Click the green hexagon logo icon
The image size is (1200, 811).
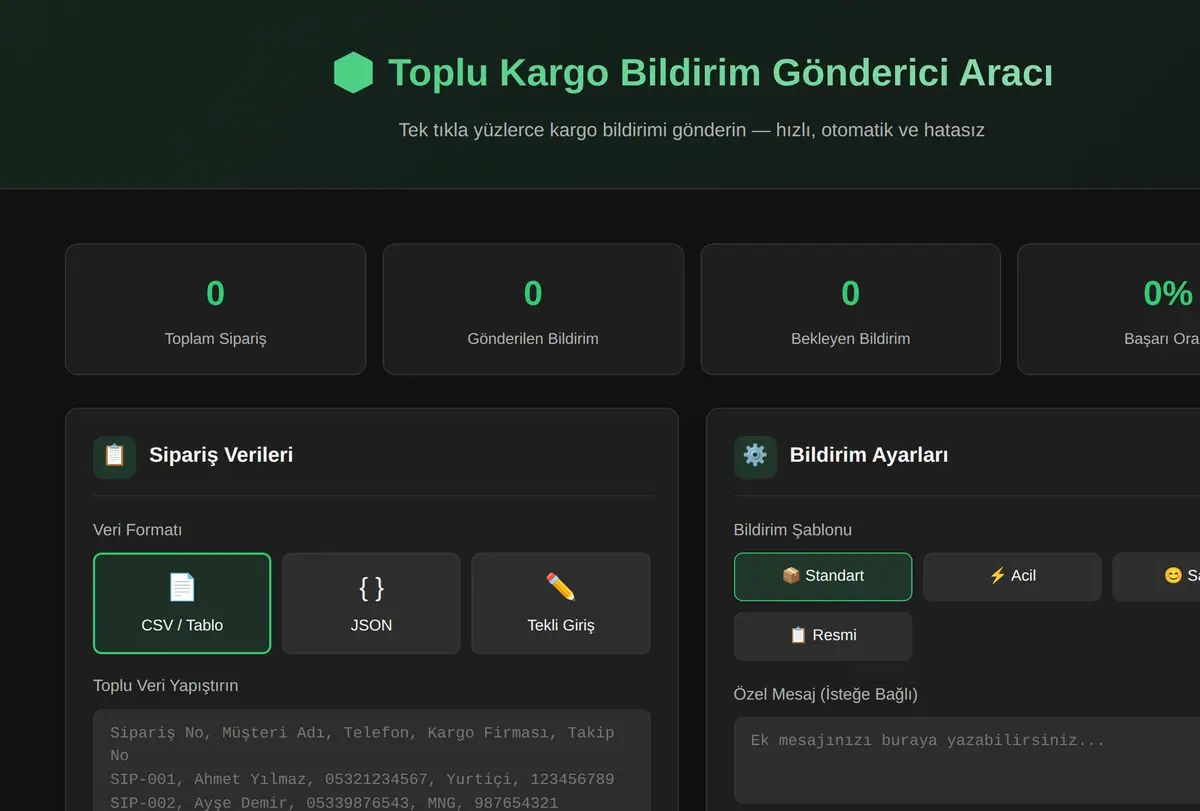click(353, 73)
